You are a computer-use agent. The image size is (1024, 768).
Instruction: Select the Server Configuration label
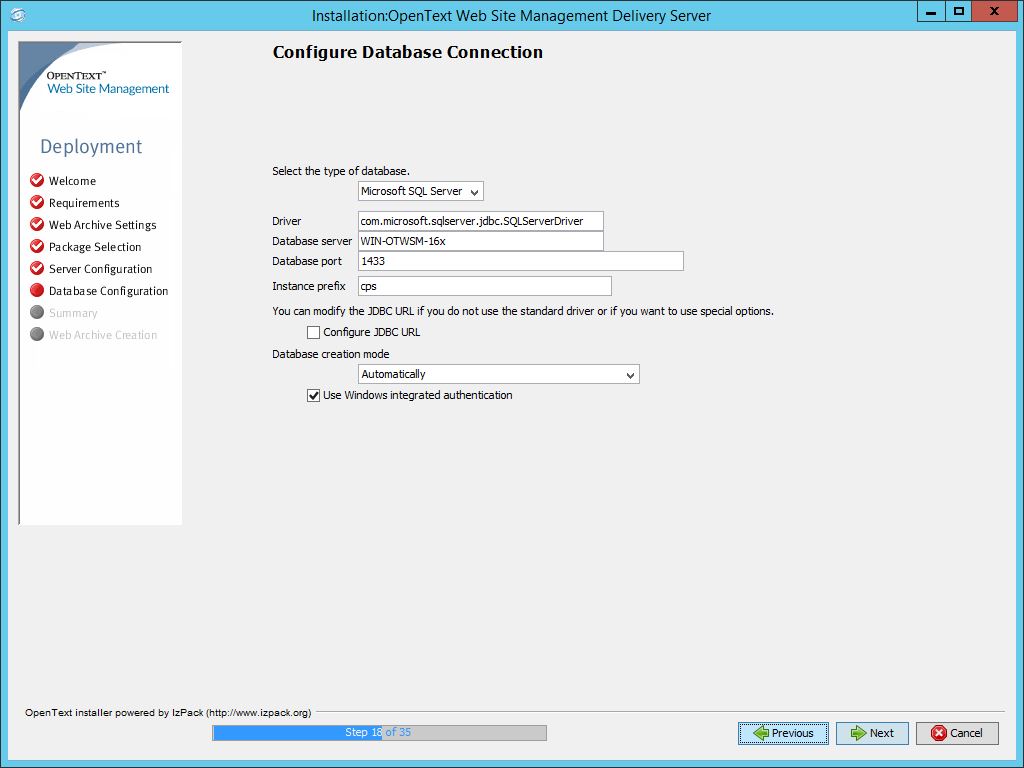point(101,269)
